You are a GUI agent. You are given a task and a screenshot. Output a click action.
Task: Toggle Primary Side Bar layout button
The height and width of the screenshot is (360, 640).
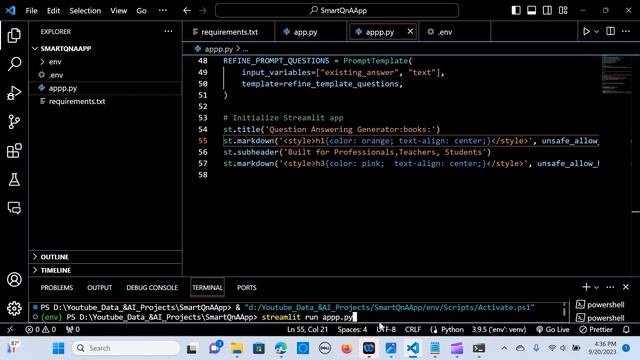point(516,10)
